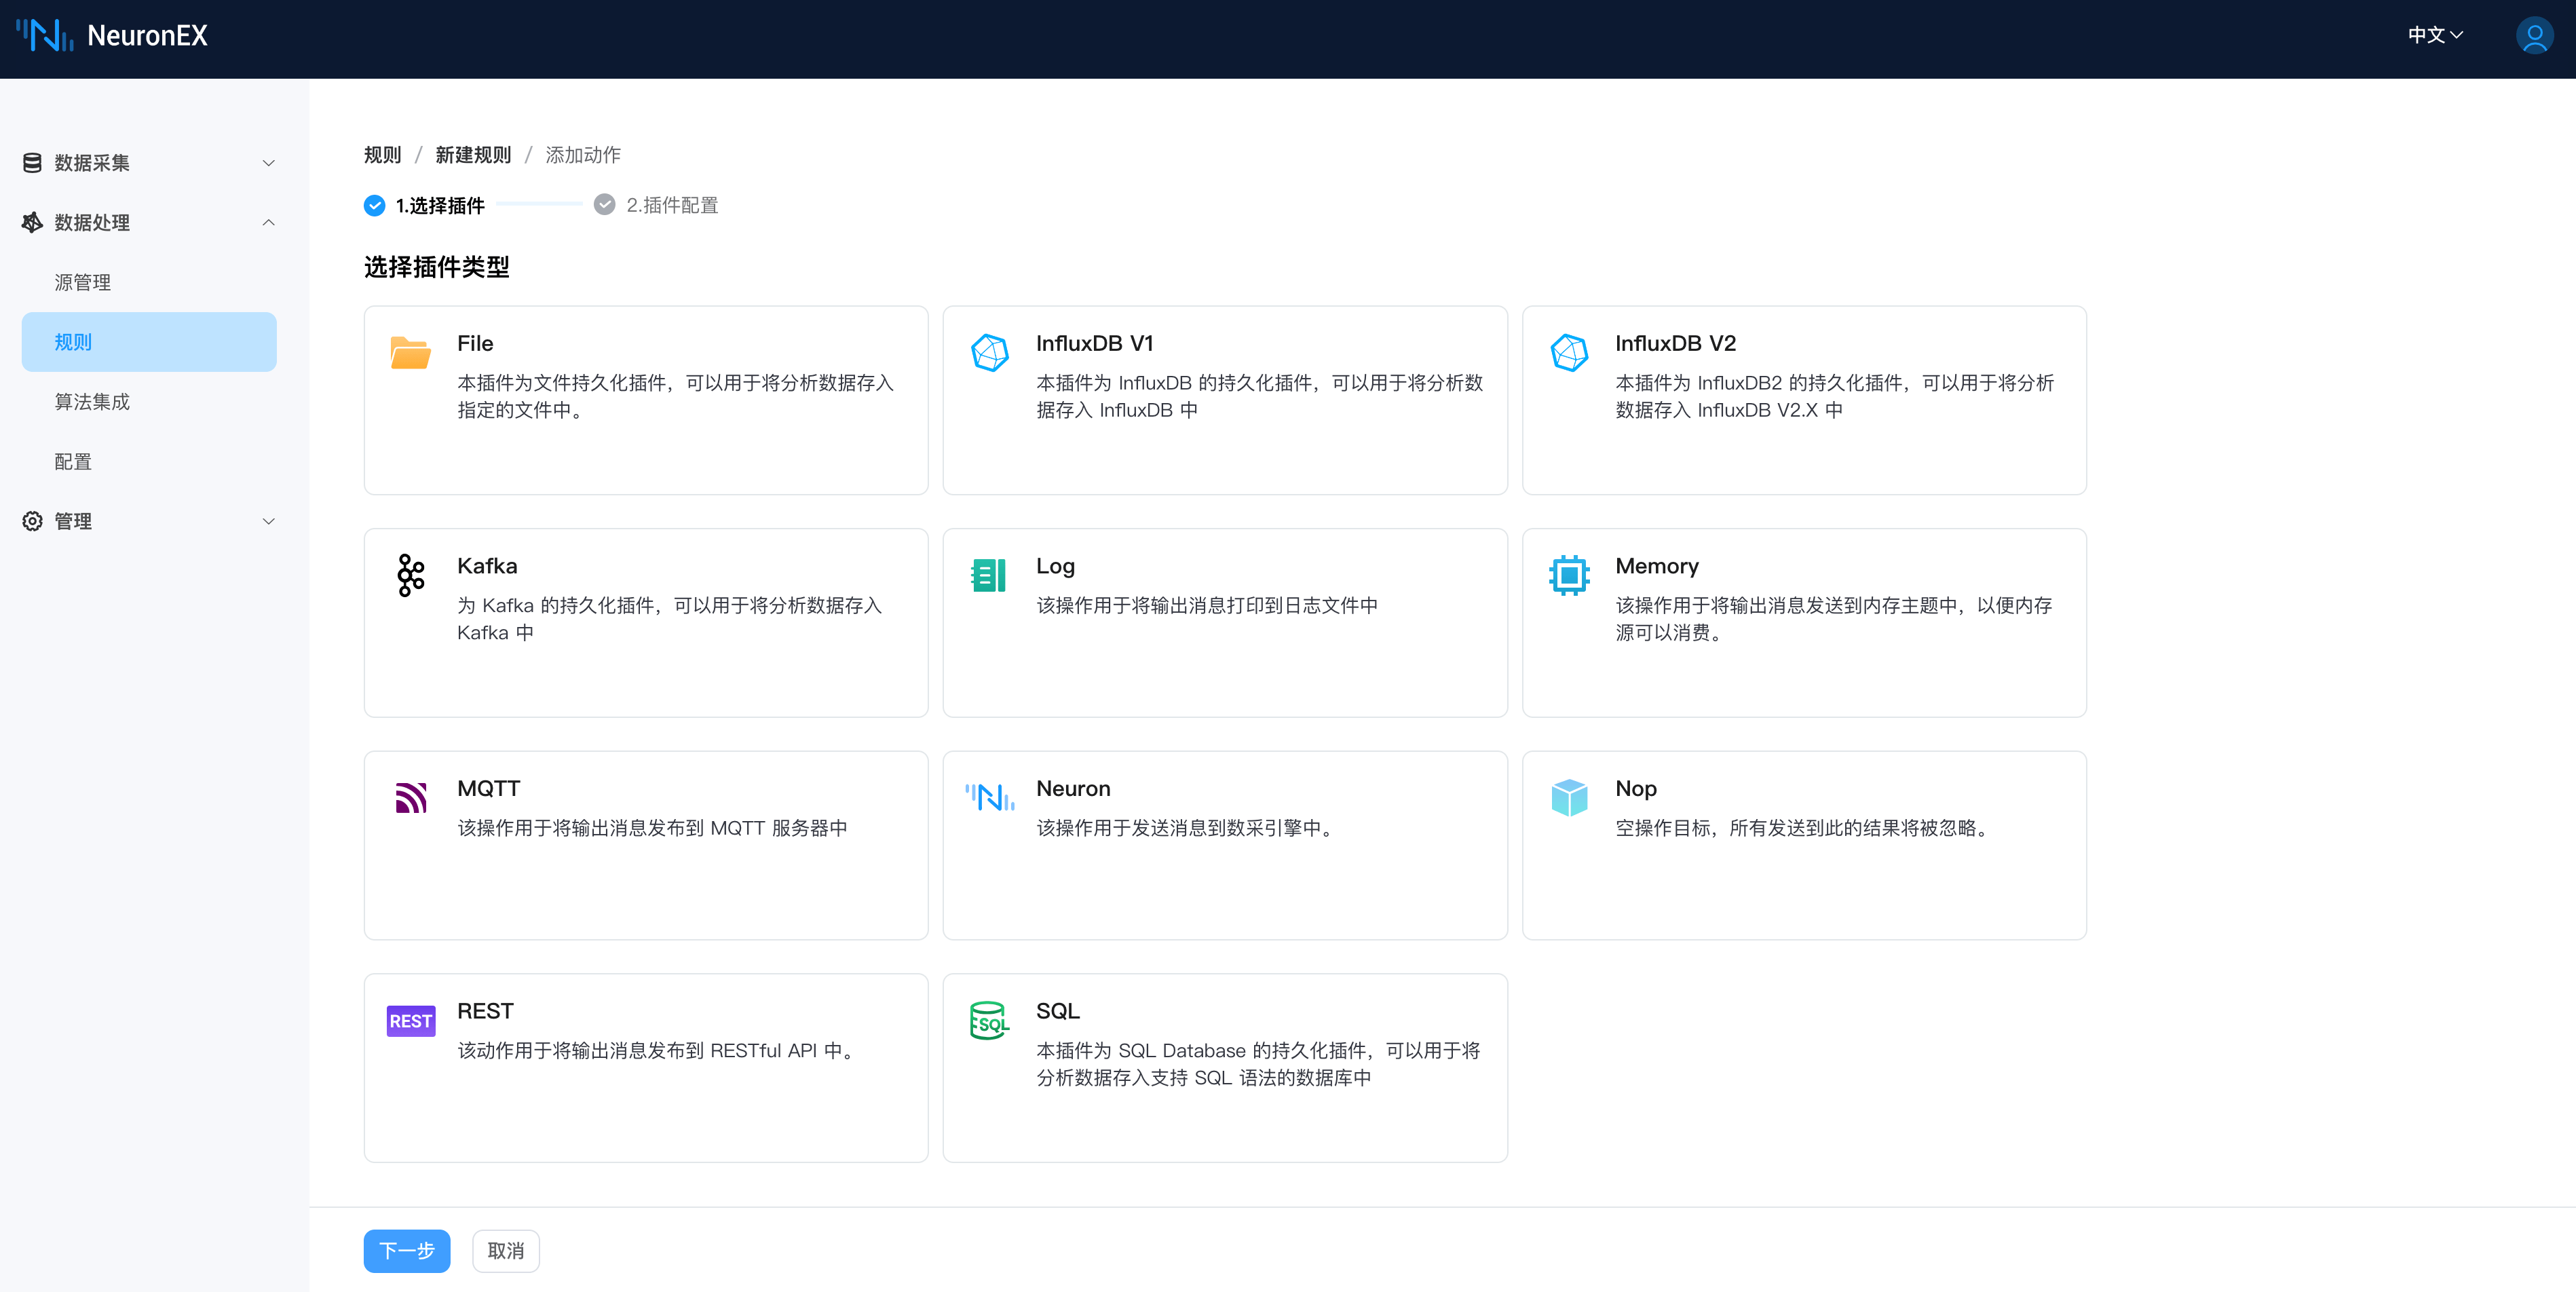Choose the Log plugin notebook icon
2576x1292 pixels.
coord(989,575)
